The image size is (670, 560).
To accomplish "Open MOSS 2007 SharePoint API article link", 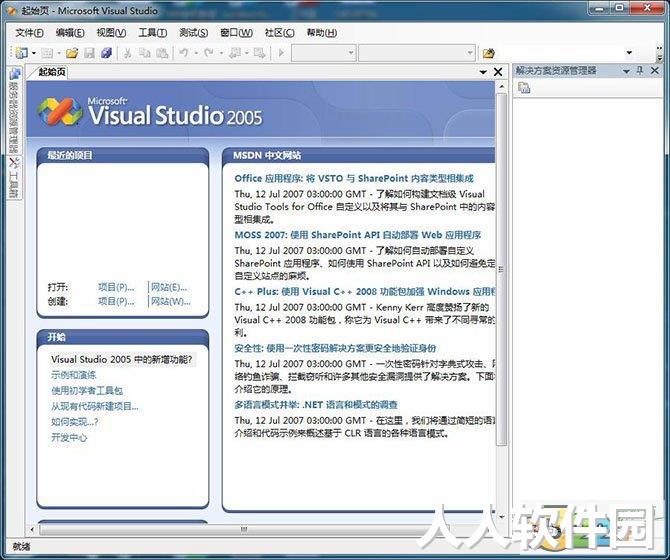I will pyautogui.click(x=358, y=235).
